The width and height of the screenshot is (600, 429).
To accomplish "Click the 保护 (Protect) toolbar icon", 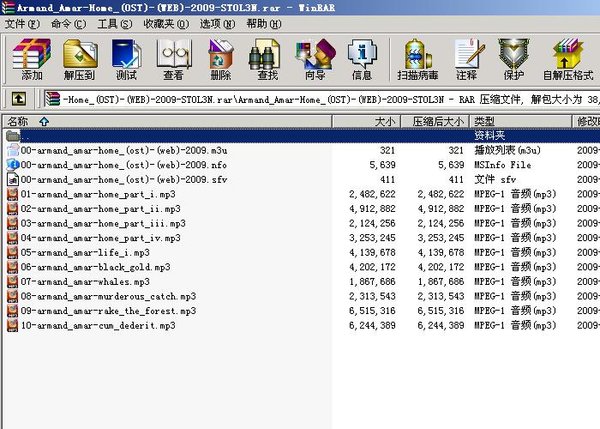I will pos(514,59).
